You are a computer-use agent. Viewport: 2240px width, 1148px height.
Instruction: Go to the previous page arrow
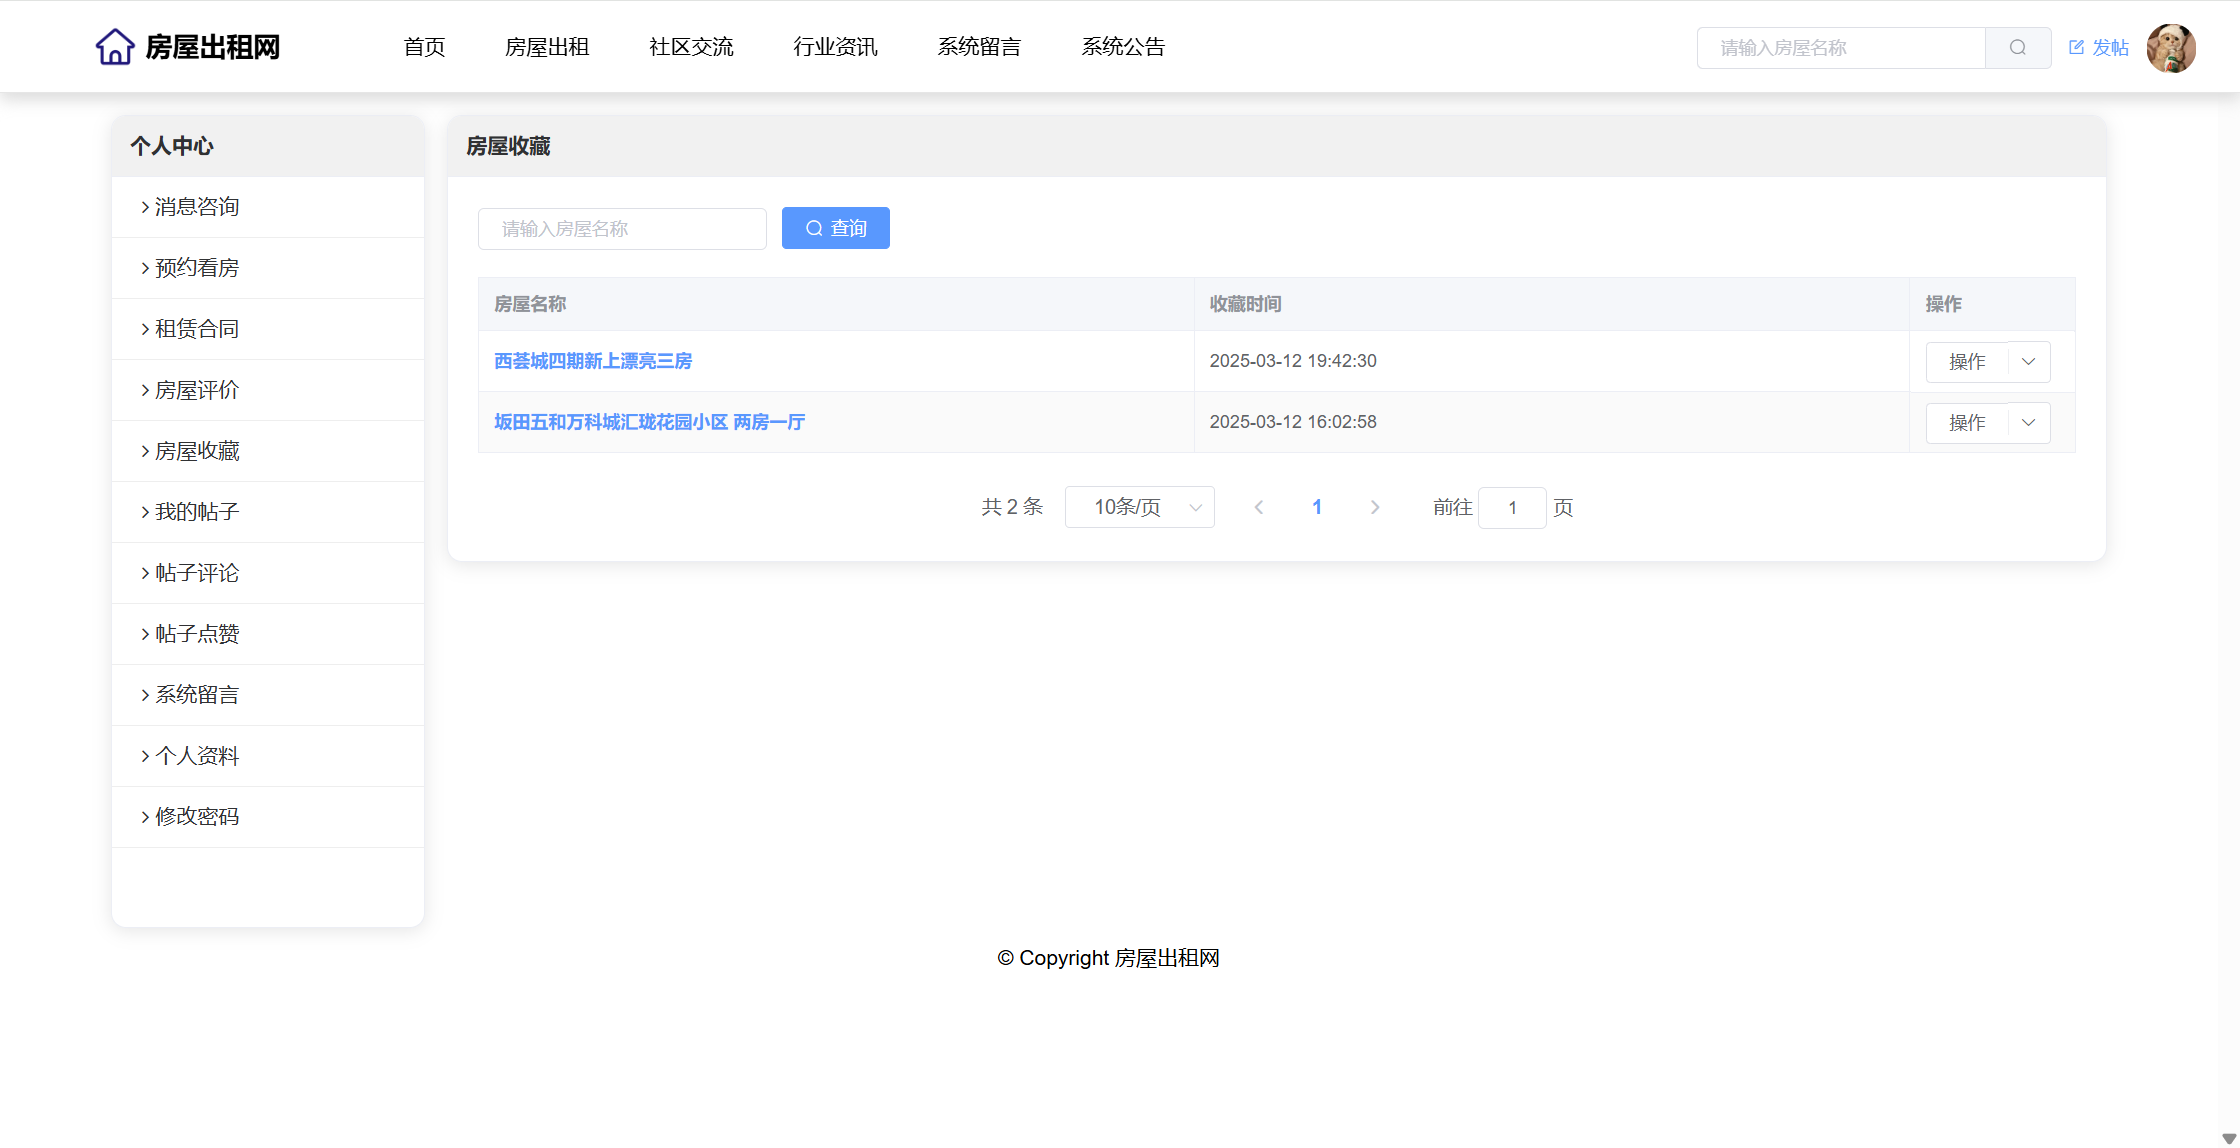pos(1259,508)
